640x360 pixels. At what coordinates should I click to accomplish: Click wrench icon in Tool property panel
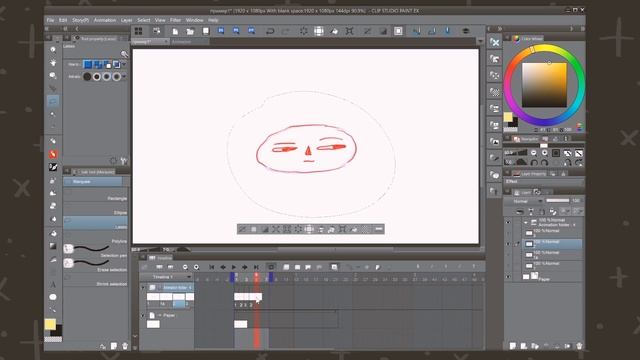click(x=124, y=160)
